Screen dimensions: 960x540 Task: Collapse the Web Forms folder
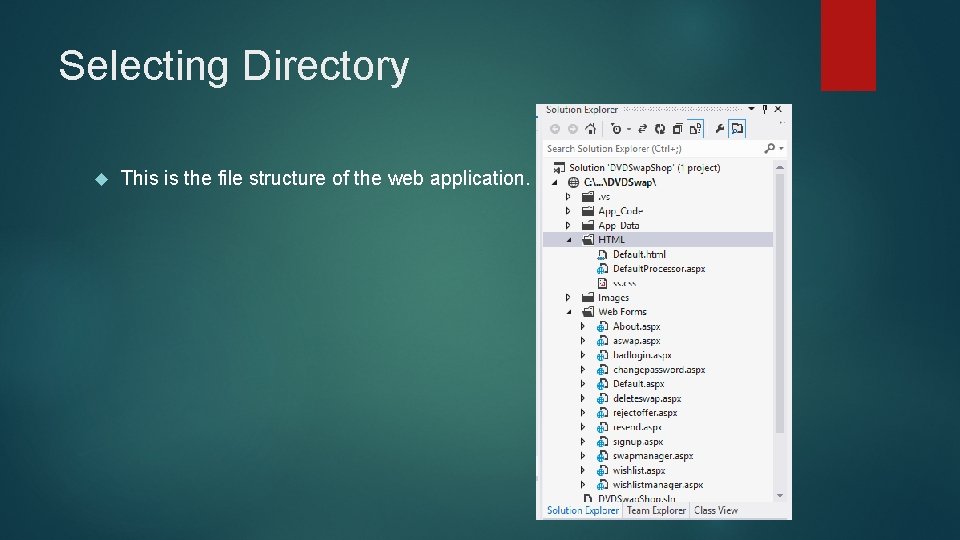pos(569,312)
